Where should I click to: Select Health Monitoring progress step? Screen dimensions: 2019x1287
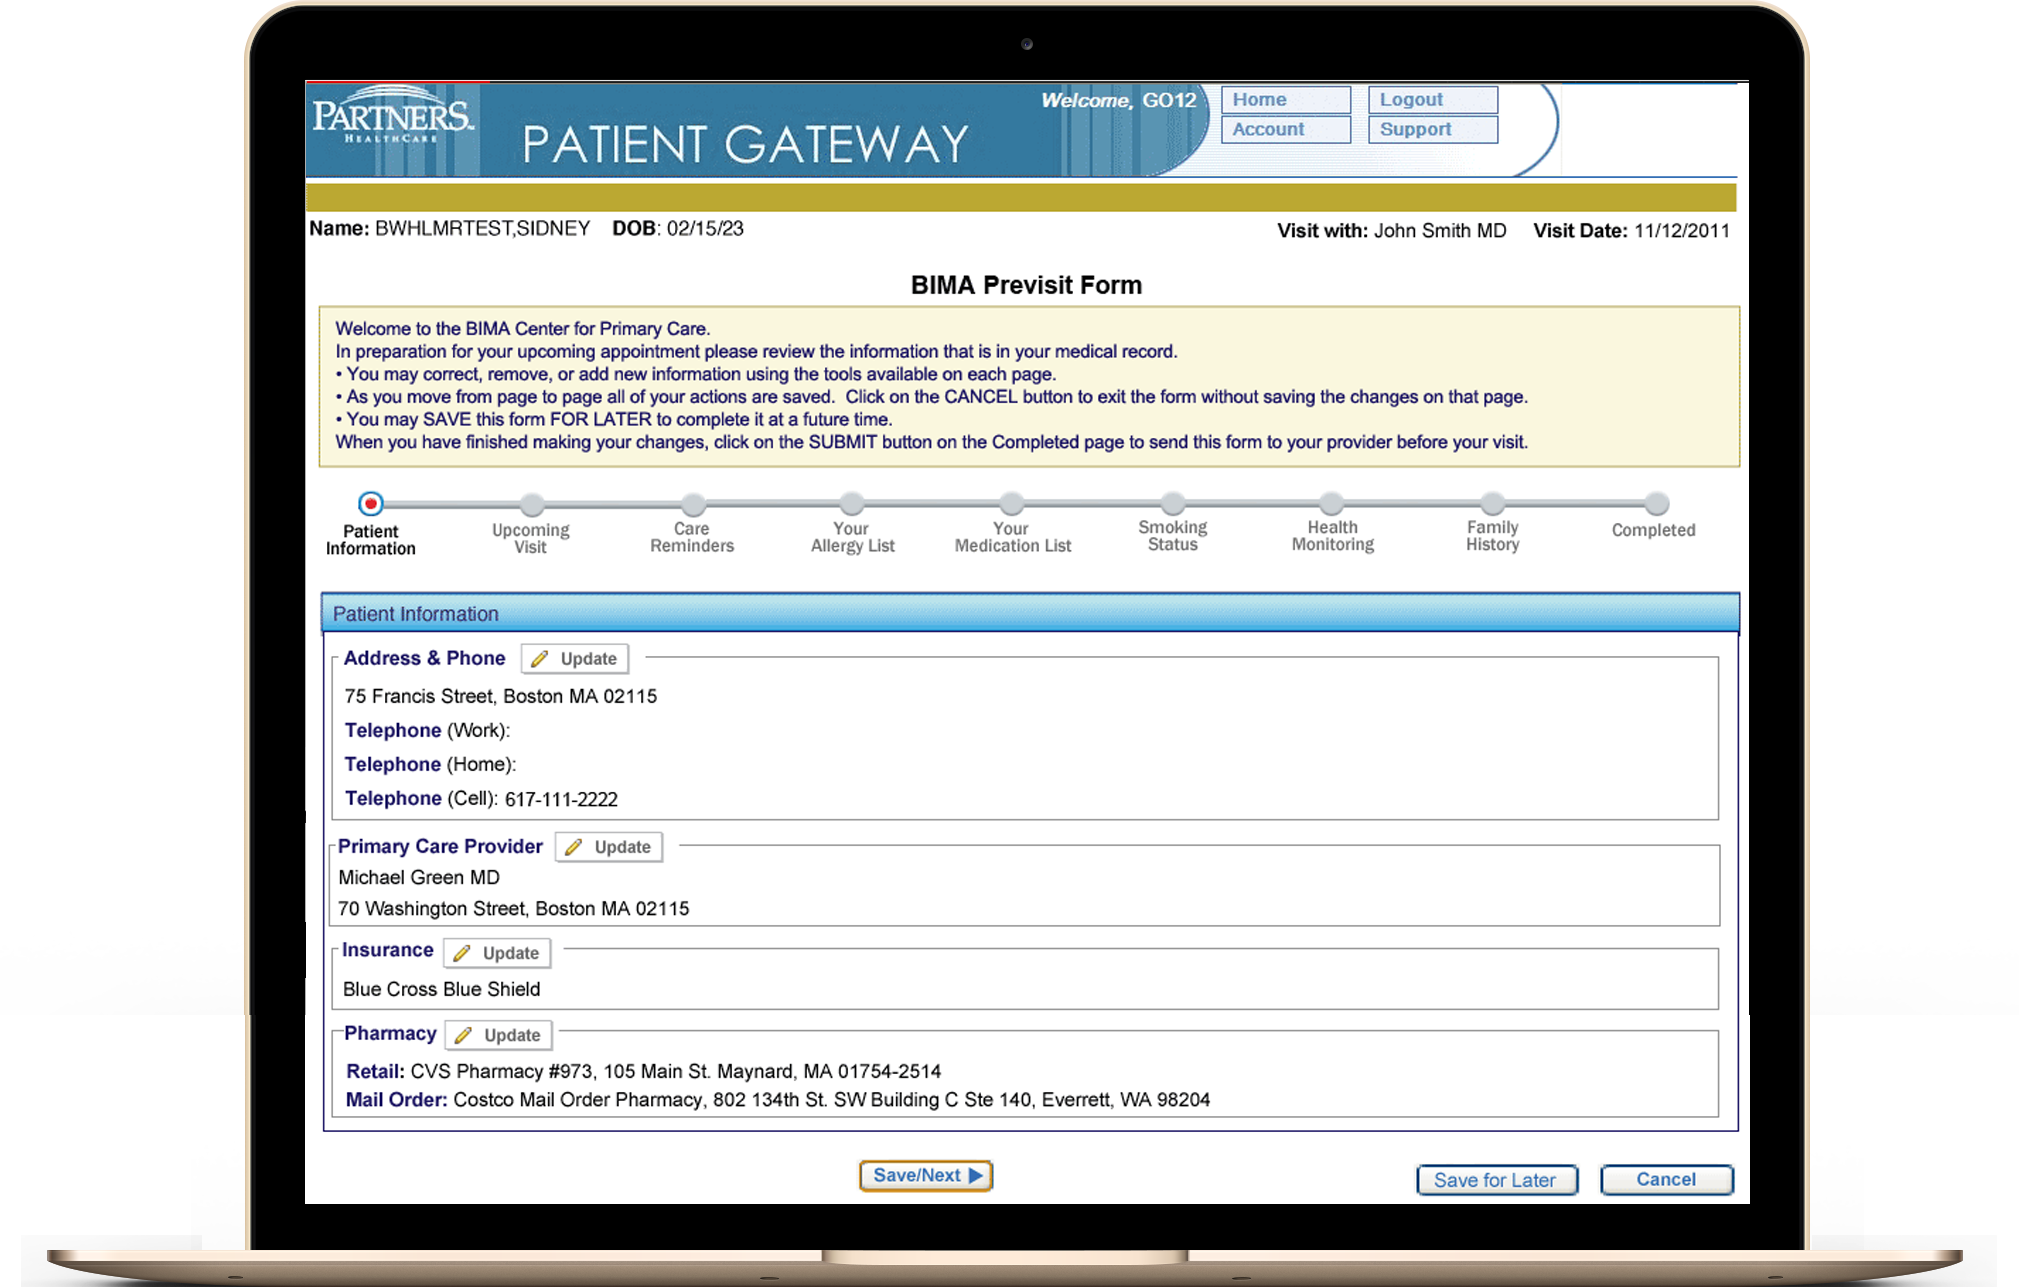(x=1332, y=503)
